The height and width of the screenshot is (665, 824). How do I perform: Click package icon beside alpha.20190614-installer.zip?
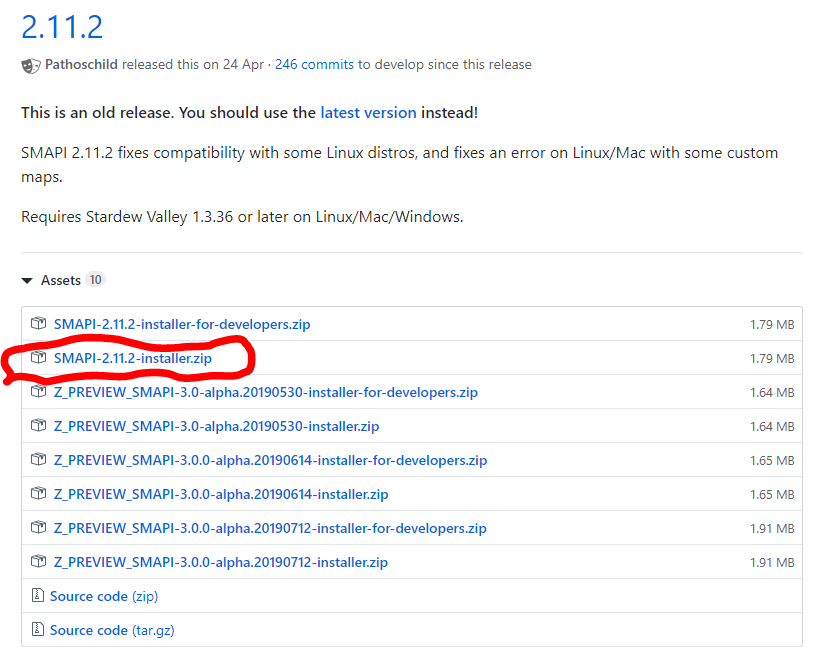(38, 493)
